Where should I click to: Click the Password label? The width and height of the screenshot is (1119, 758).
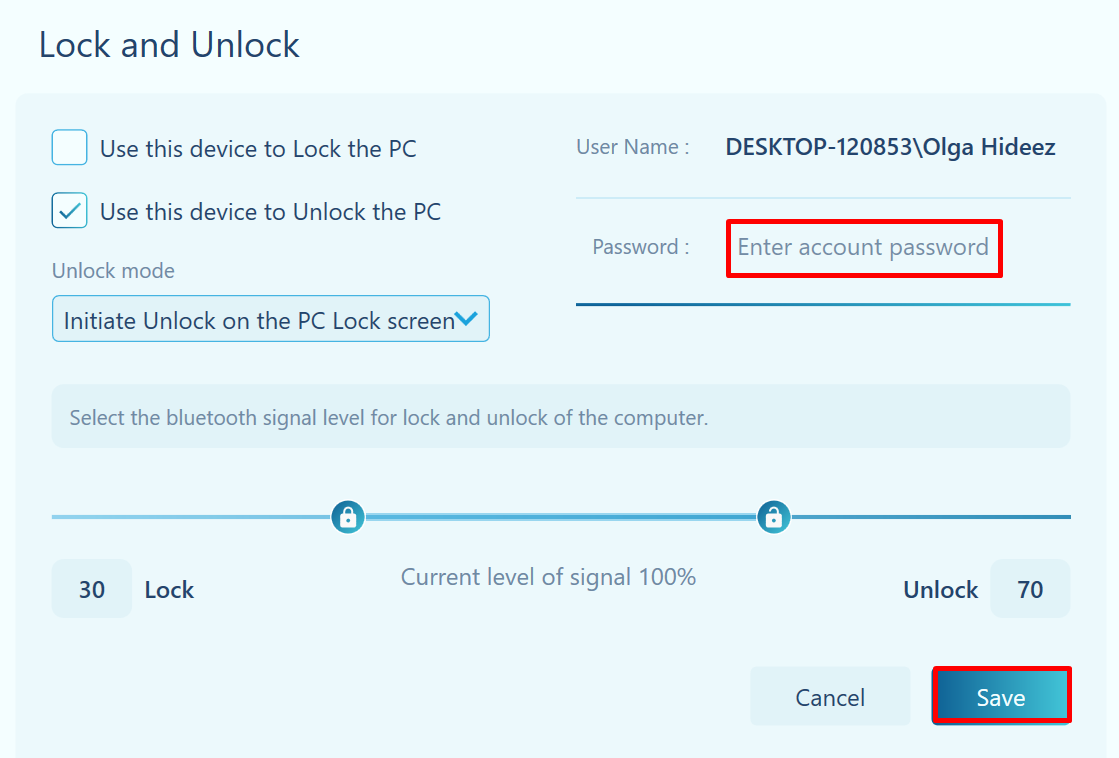pyautogui.click(x=641, y=247)
